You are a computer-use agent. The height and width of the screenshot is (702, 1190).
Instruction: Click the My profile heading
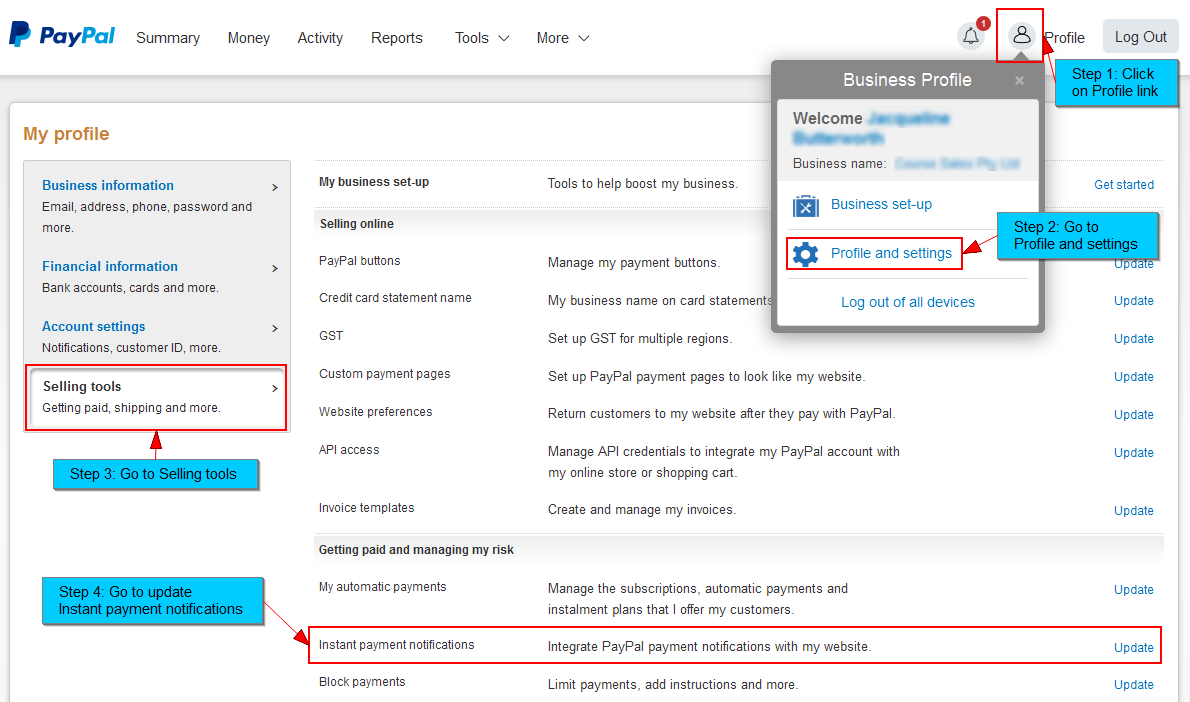click(x=66, y=134)
